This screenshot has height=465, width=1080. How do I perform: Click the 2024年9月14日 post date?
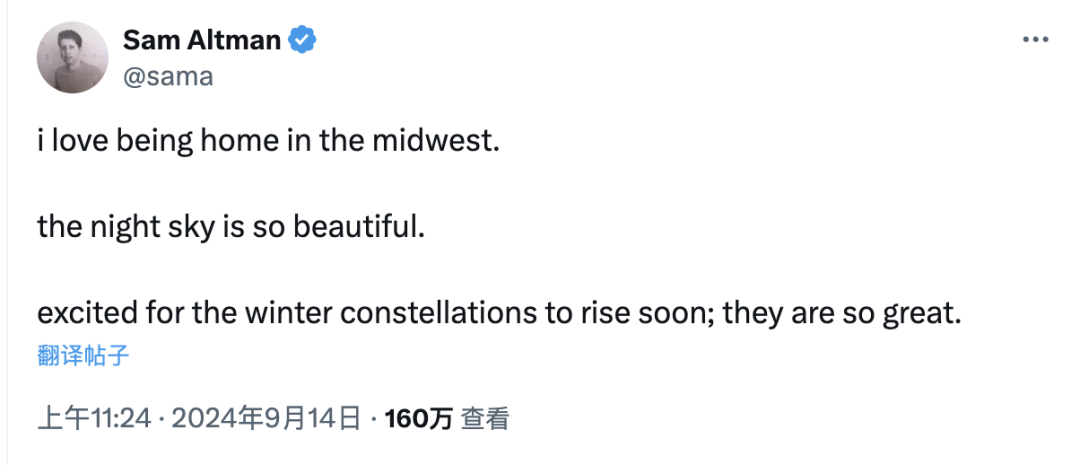(x=266, y=419)
